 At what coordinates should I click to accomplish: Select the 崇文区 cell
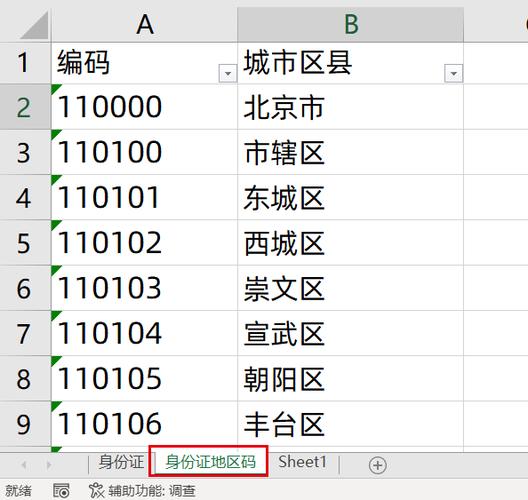pyautogui.click(x=350, y=288)
